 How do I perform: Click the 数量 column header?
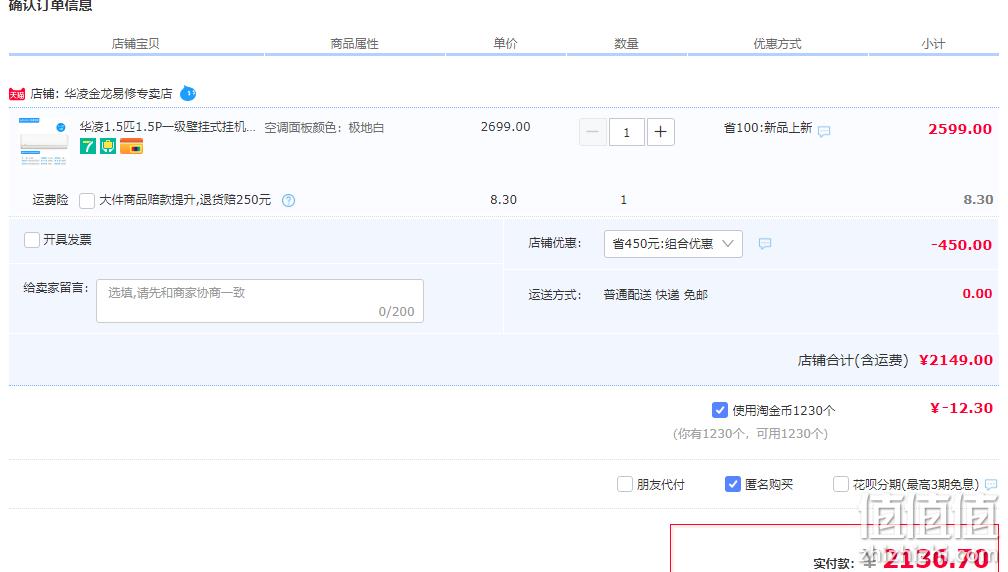(x=626, y=44)
